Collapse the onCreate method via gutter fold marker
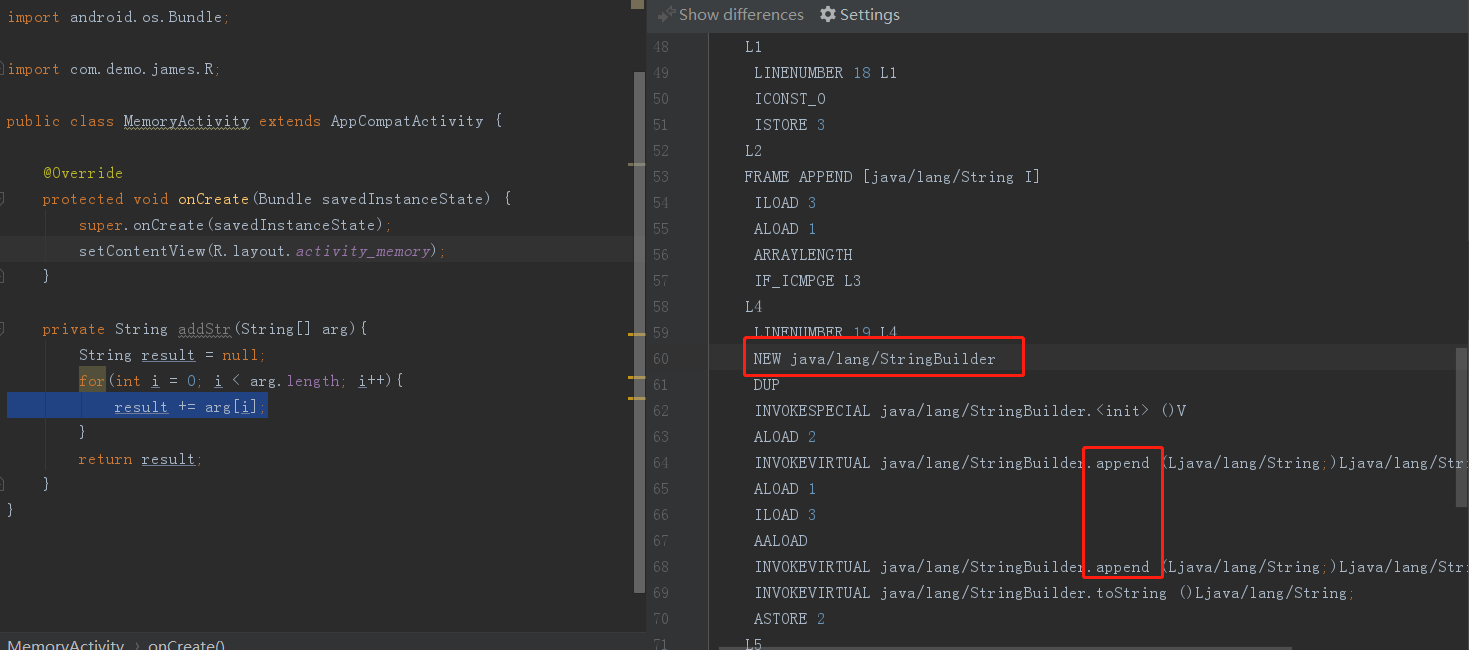The width and height of the screenshot is (1469, 650). pos(3,199)
